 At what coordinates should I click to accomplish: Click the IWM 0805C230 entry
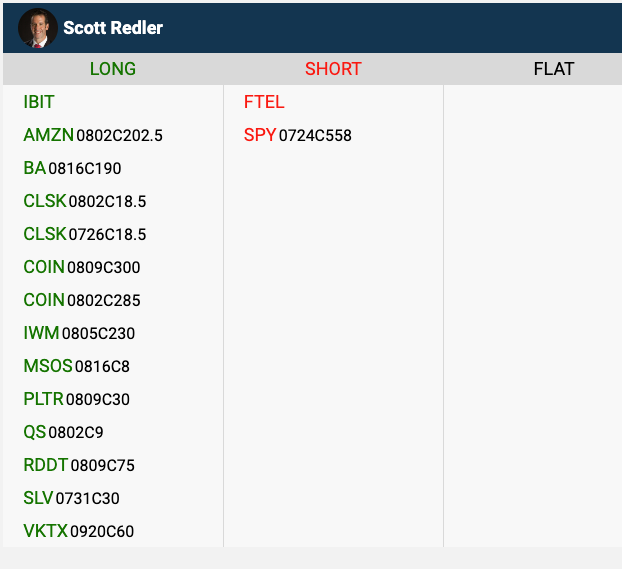coord(79,333)
